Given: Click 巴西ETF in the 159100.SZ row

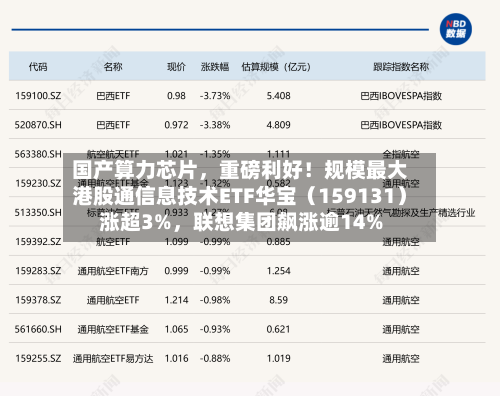Looking at the screenshot, I should click(x=113, y=96).
